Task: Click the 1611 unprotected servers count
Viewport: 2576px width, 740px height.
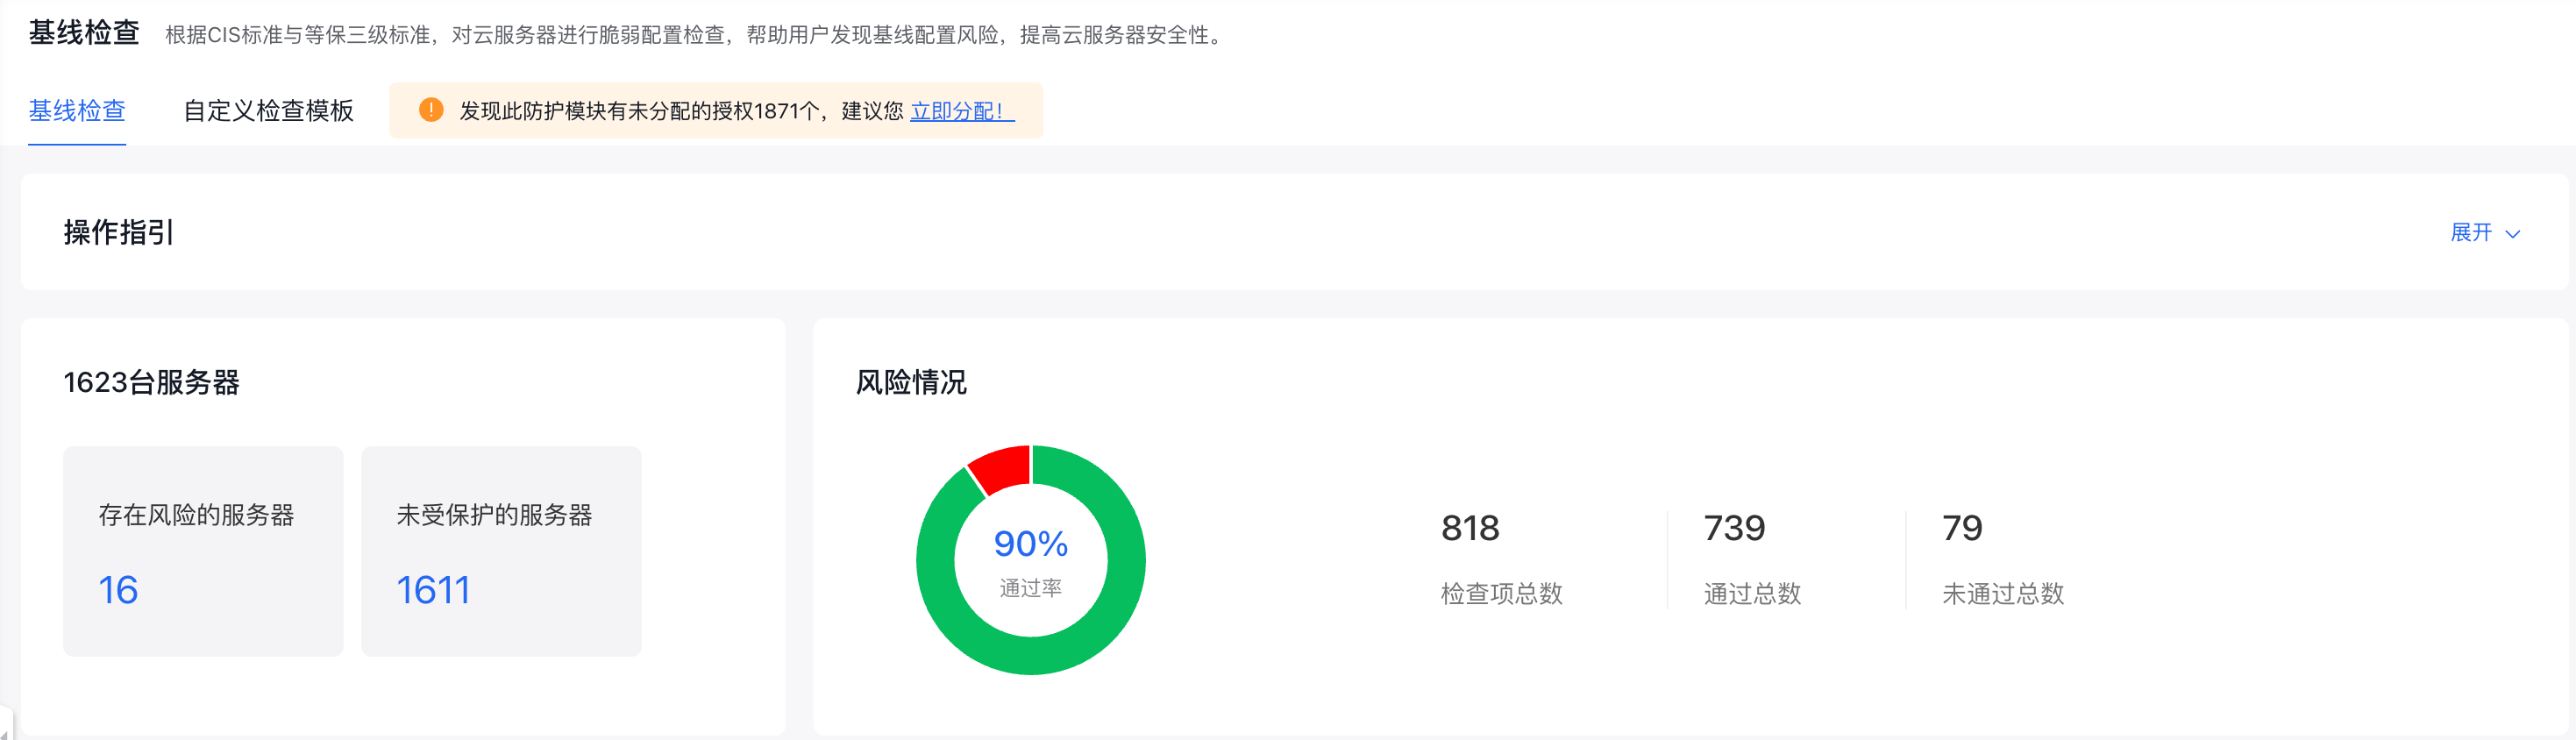Action: coord(433,590)
